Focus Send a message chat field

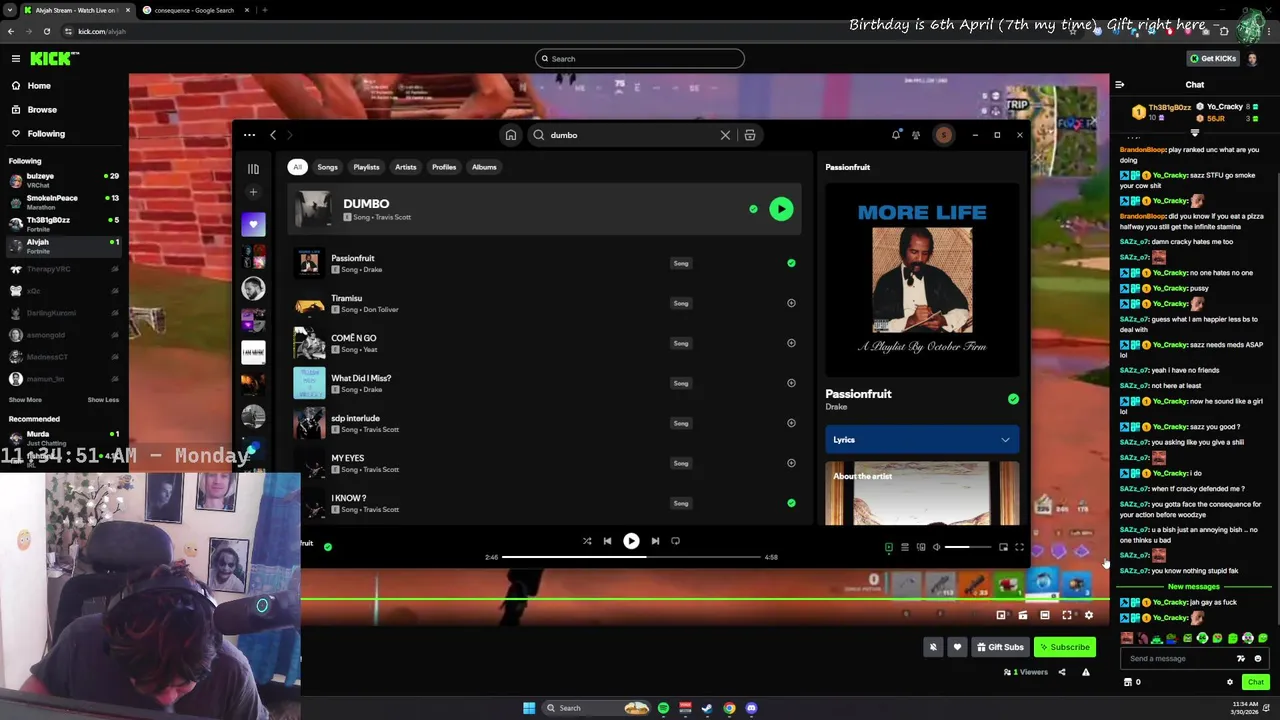(1178, 659)
